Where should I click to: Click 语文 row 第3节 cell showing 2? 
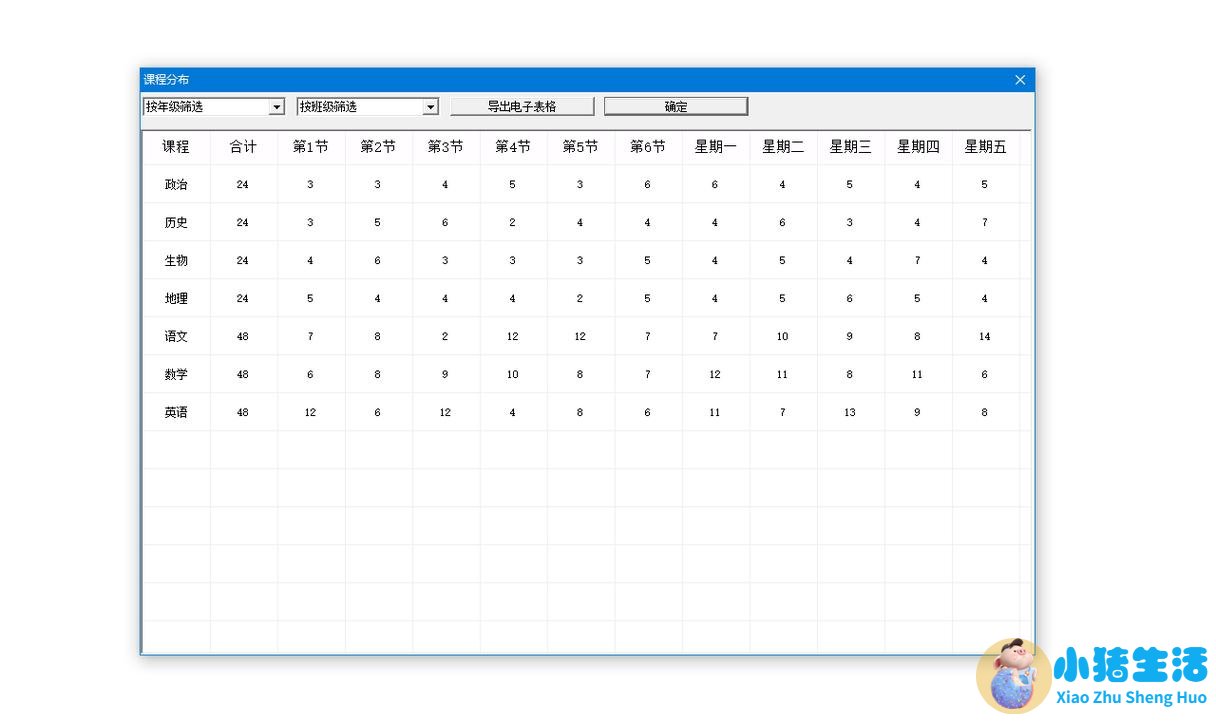(x=445, y=337)
